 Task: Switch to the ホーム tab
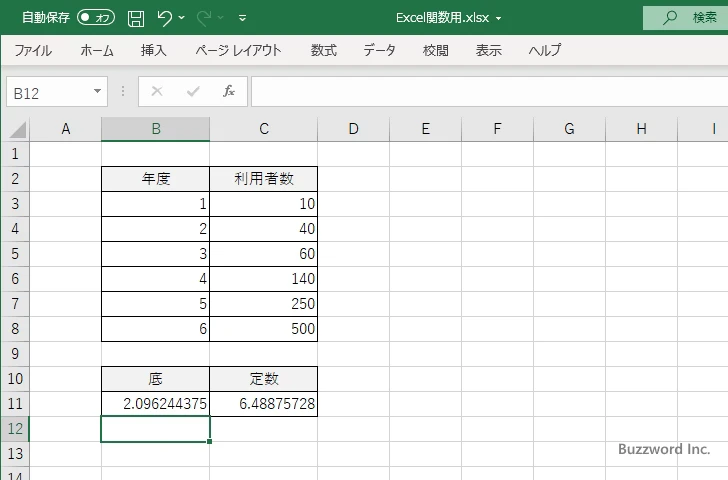tap(97, 50)
